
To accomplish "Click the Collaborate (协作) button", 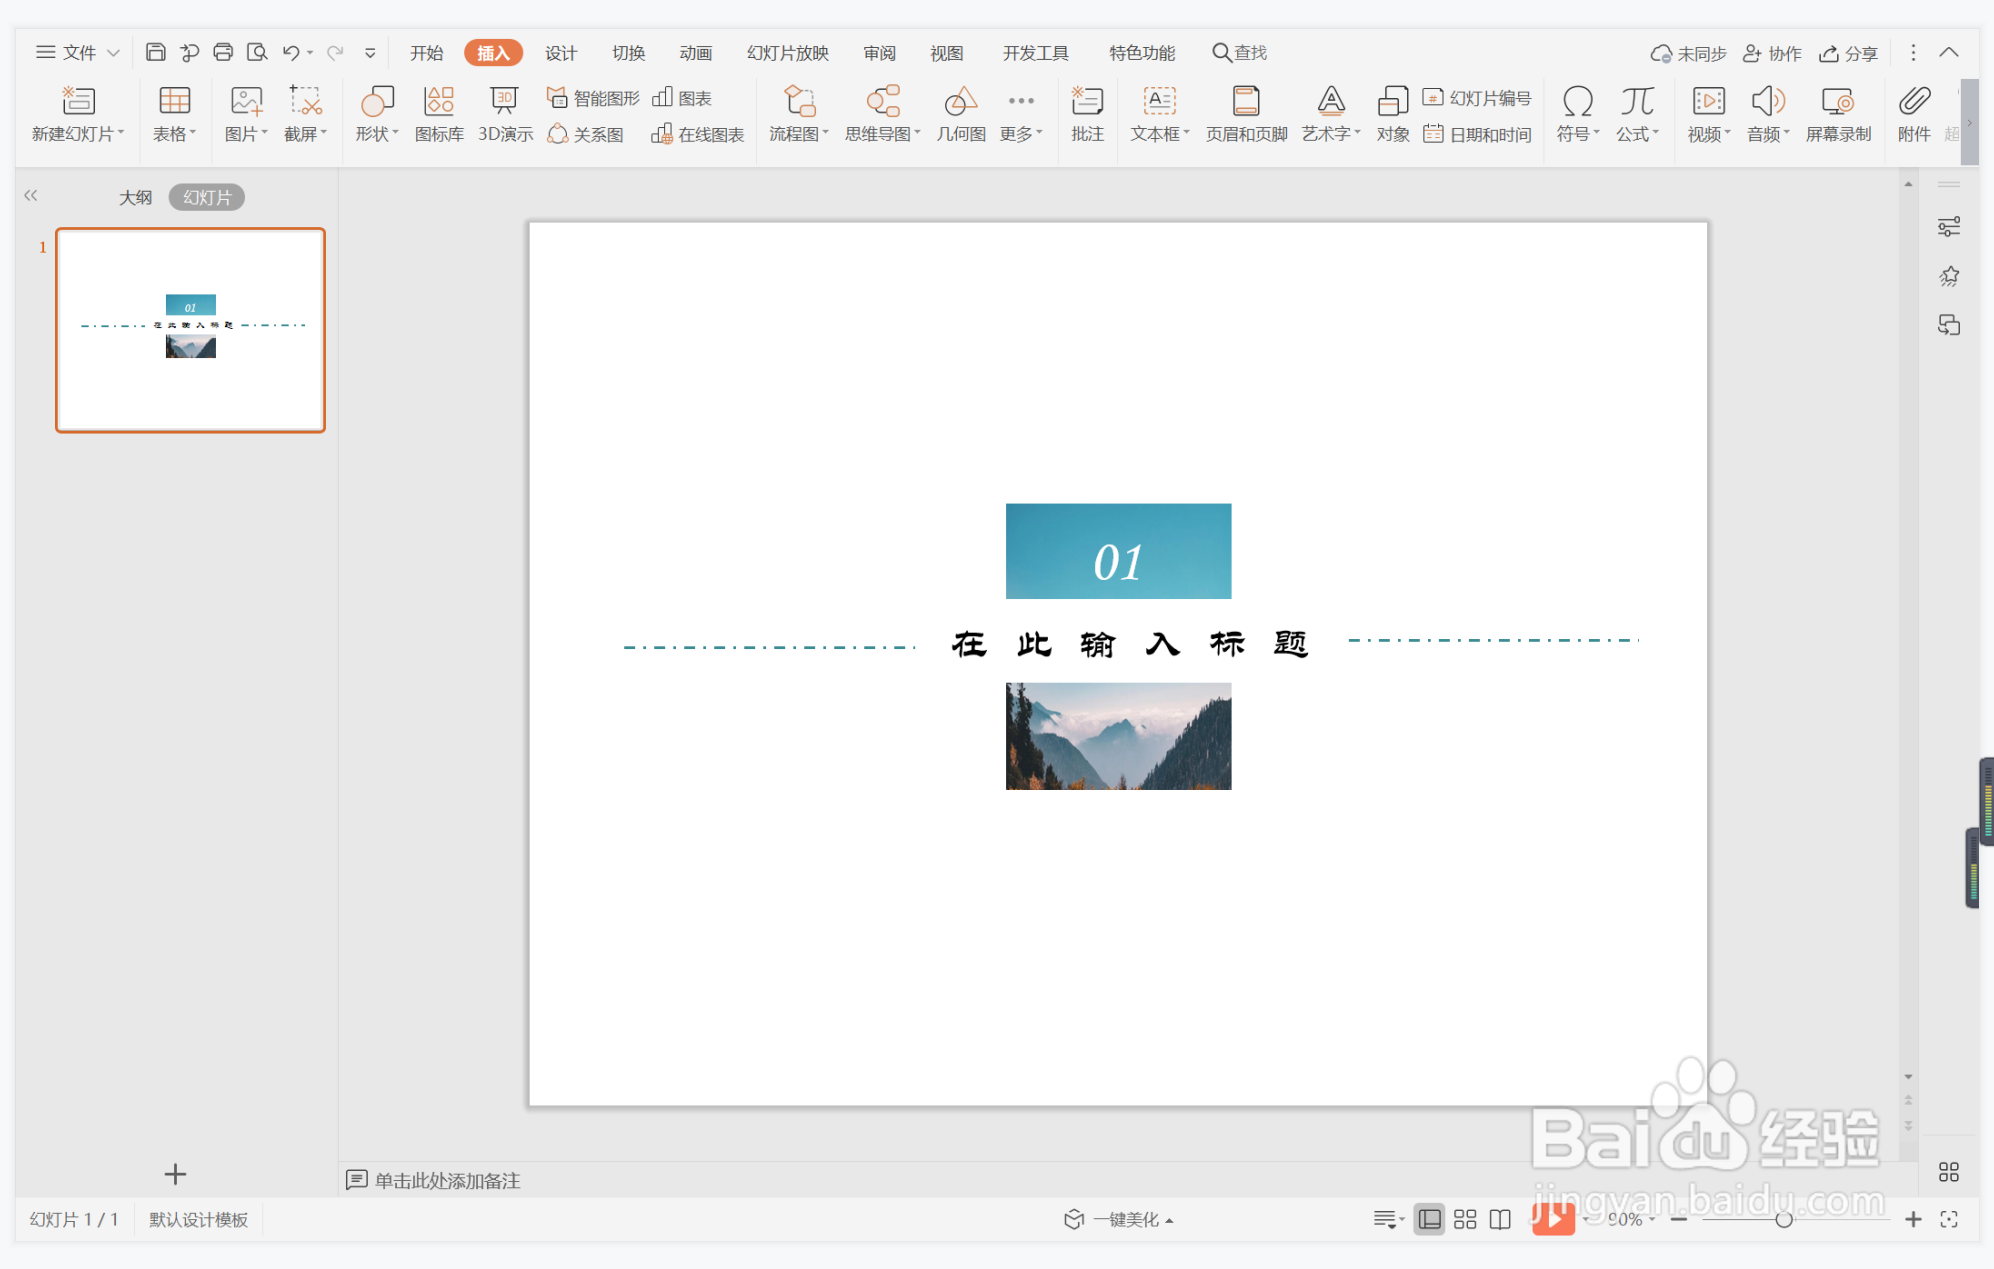I will click(x=1772, y=53).
